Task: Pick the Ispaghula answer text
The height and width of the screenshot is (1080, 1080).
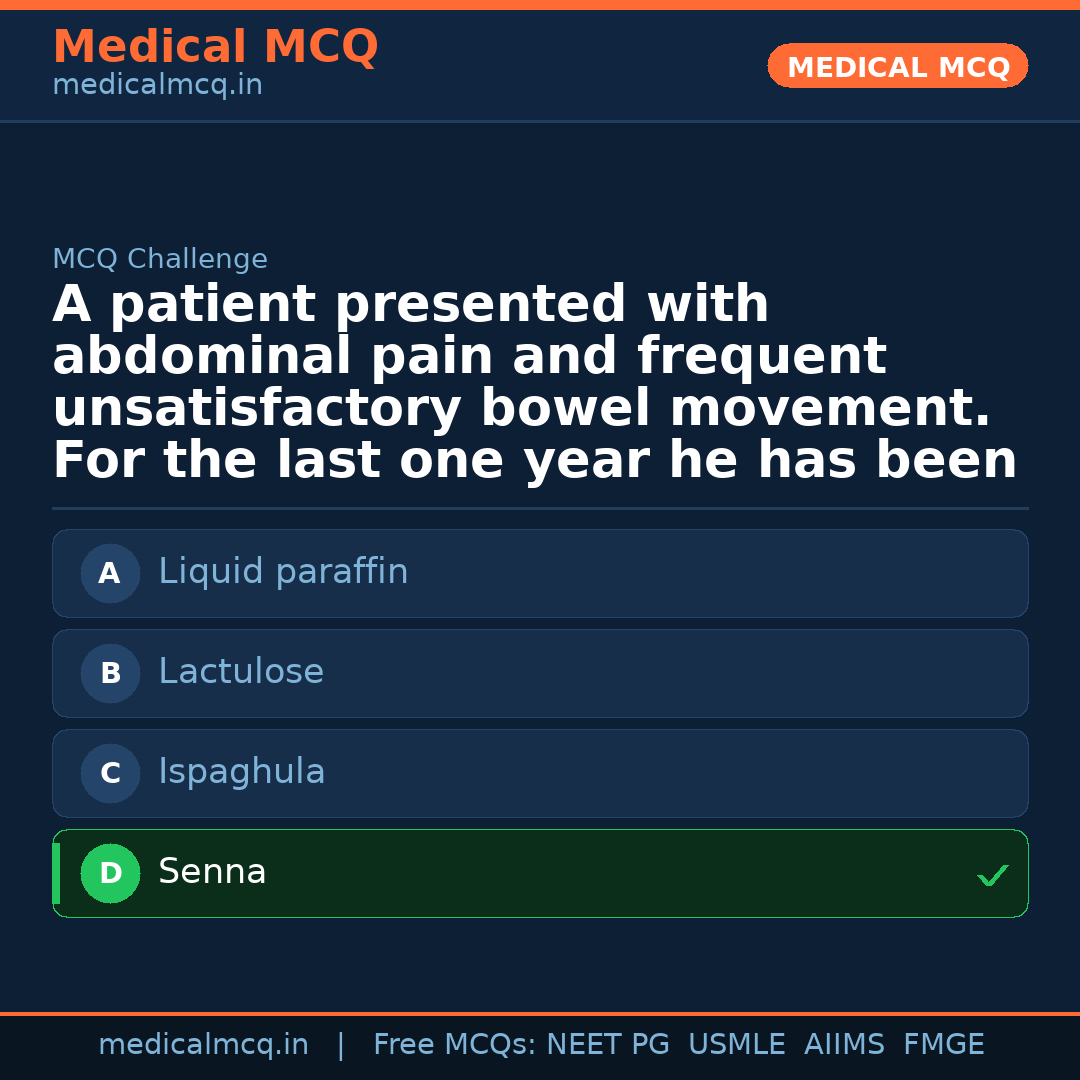Action: click(x=242, y=772)
